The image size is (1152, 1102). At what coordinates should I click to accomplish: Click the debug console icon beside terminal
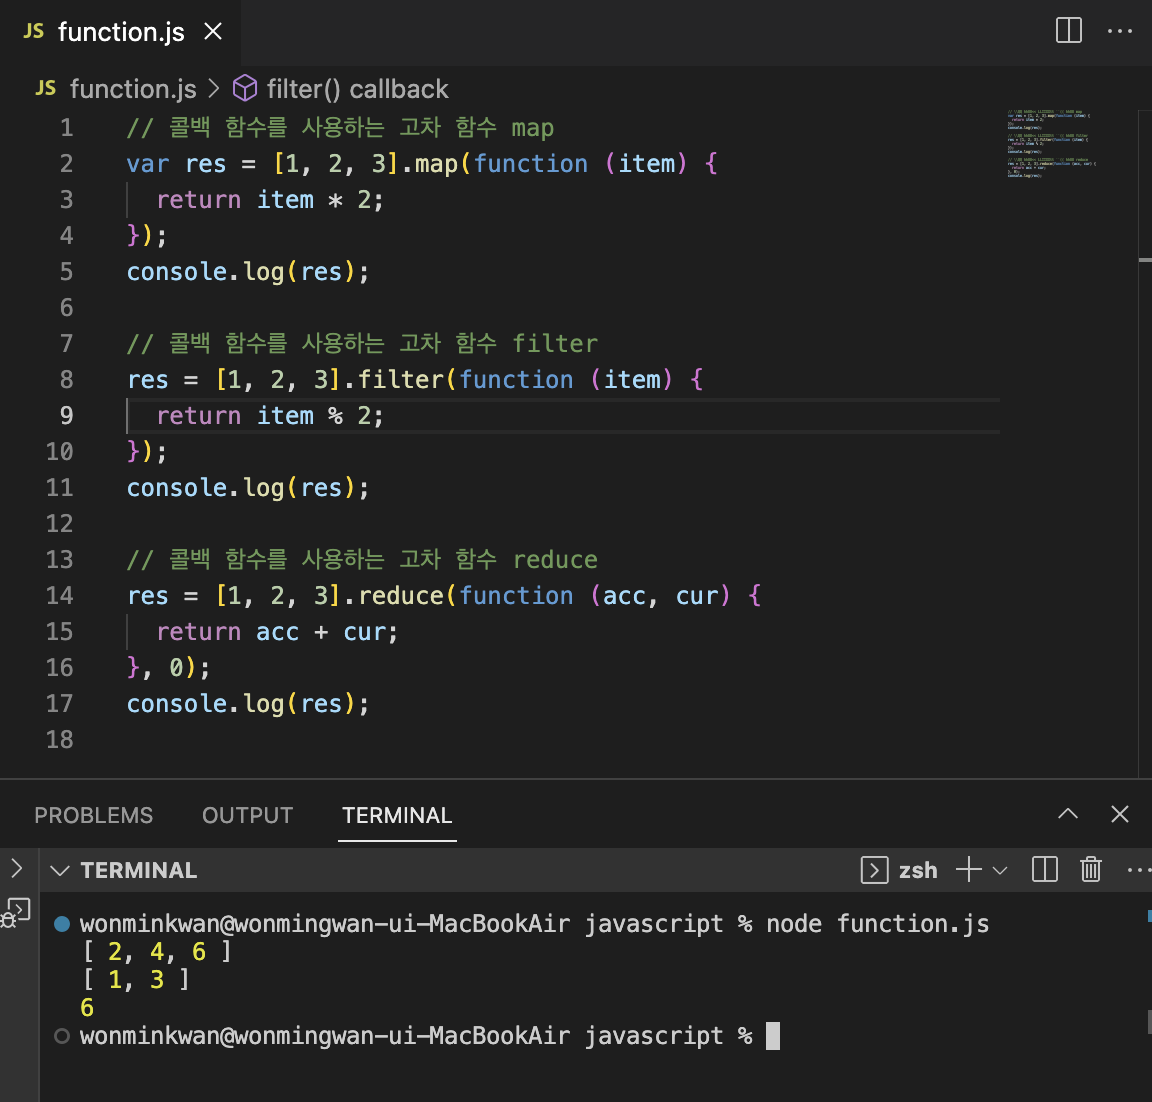click(15, 914)
